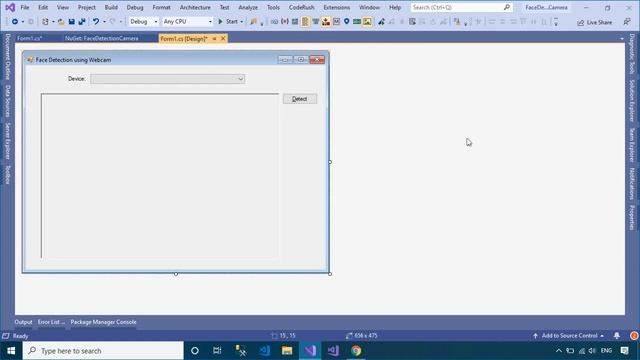The height and width of the screenshot is (360, 640).
Task: Click the Detect button on the form
Action: pyautogui.click(x=300, y=99)
